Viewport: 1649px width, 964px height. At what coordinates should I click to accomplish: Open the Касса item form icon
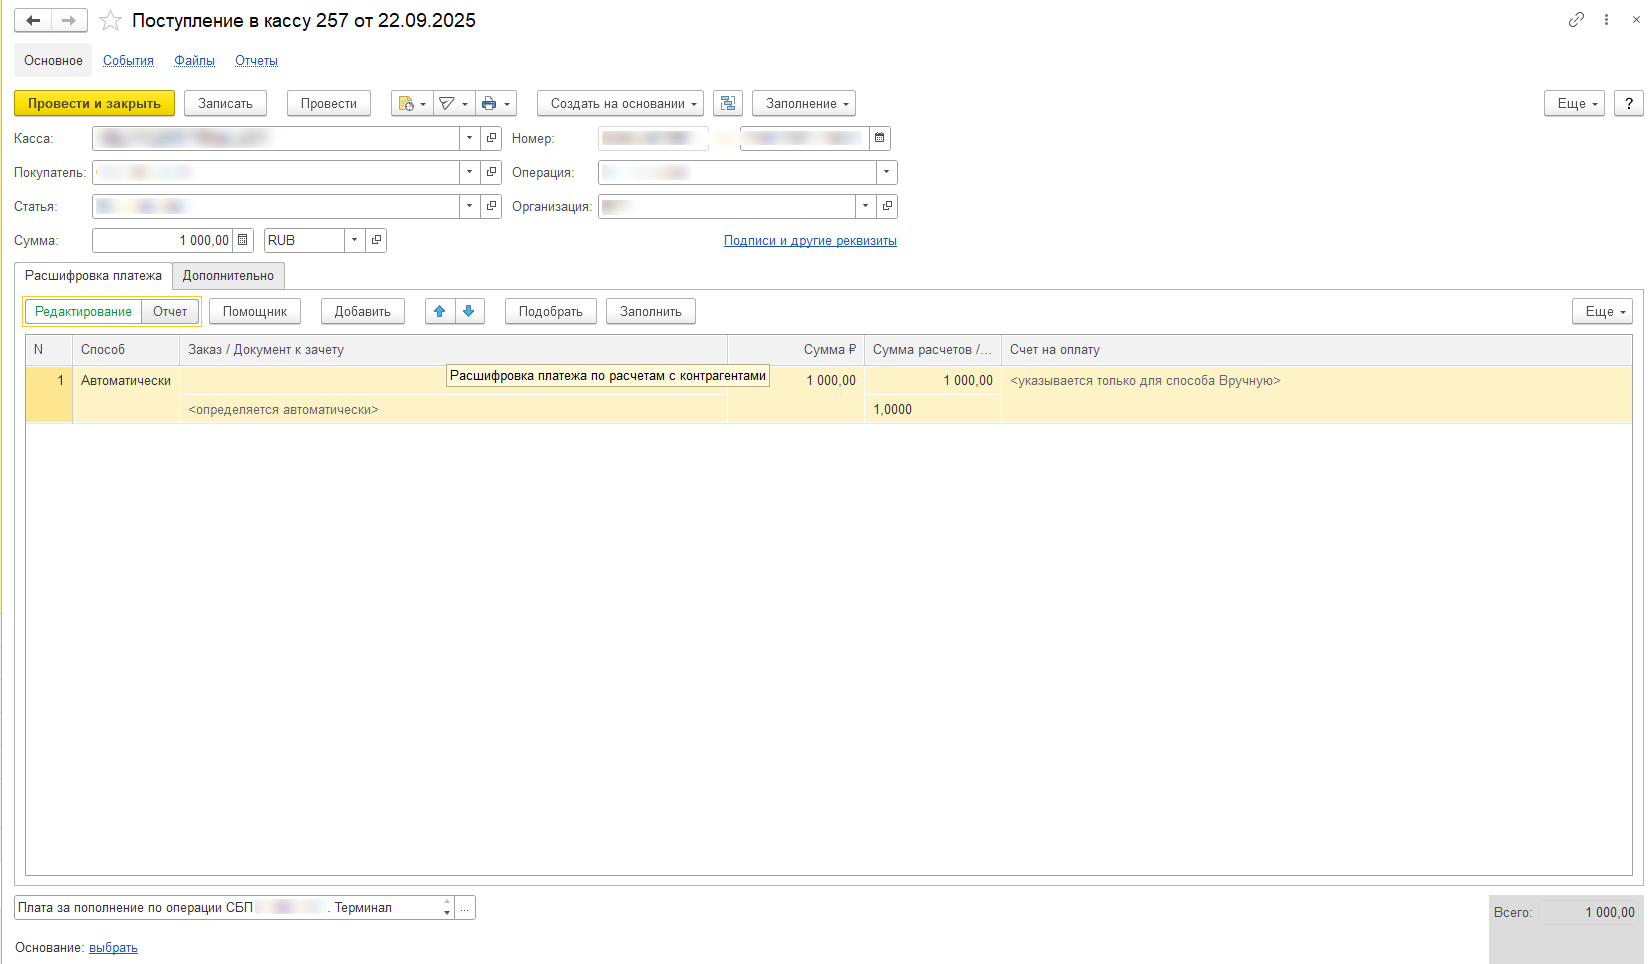(x=491, y=138)
